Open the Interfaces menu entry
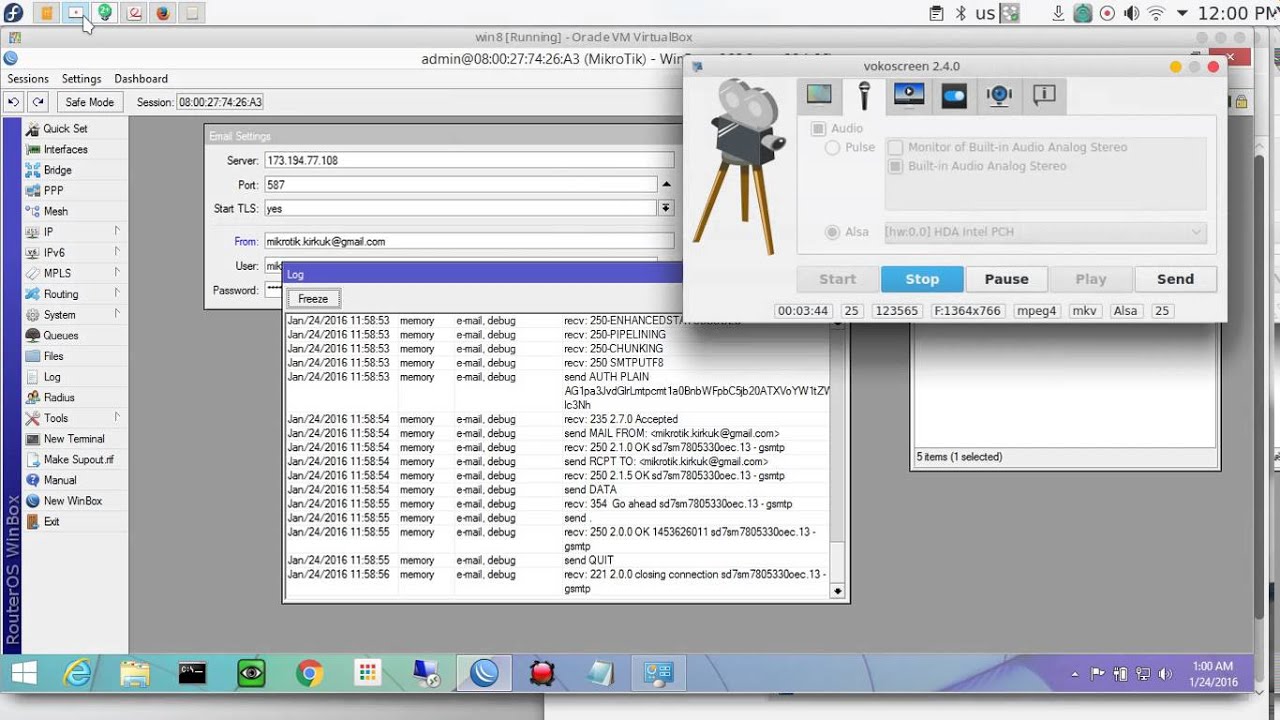The height and width of the screenshot is (720, 1280). (65, 149)
